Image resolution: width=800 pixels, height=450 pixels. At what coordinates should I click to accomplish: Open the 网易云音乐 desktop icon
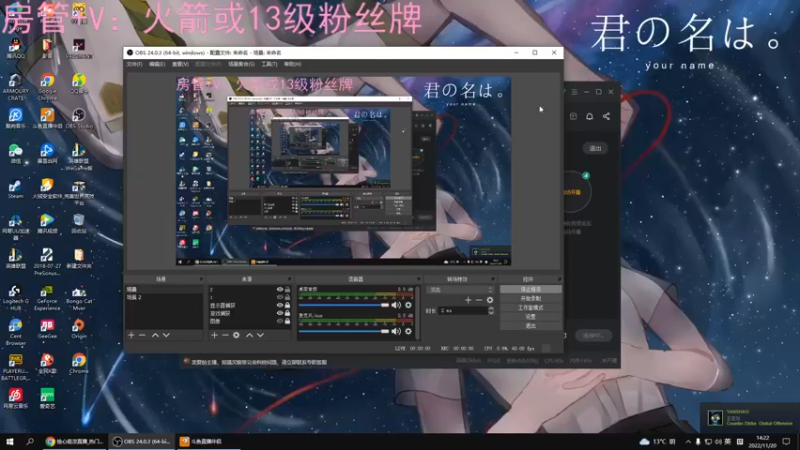coord(15,398)
